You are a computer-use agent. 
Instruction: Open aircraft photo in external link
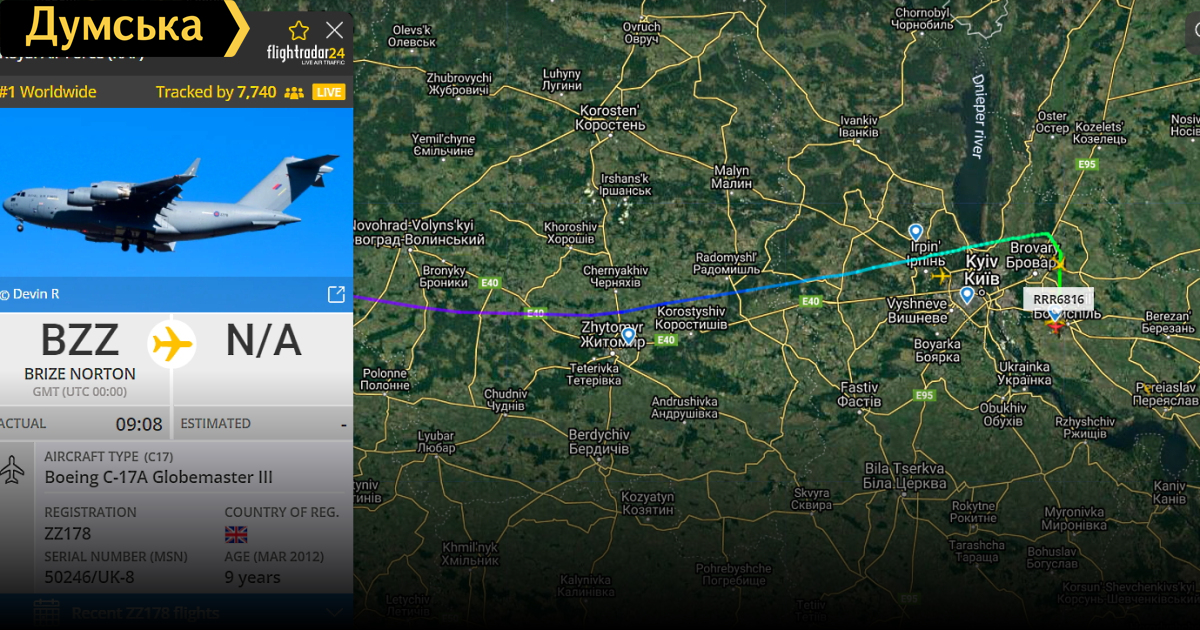[x=336, y=294]
